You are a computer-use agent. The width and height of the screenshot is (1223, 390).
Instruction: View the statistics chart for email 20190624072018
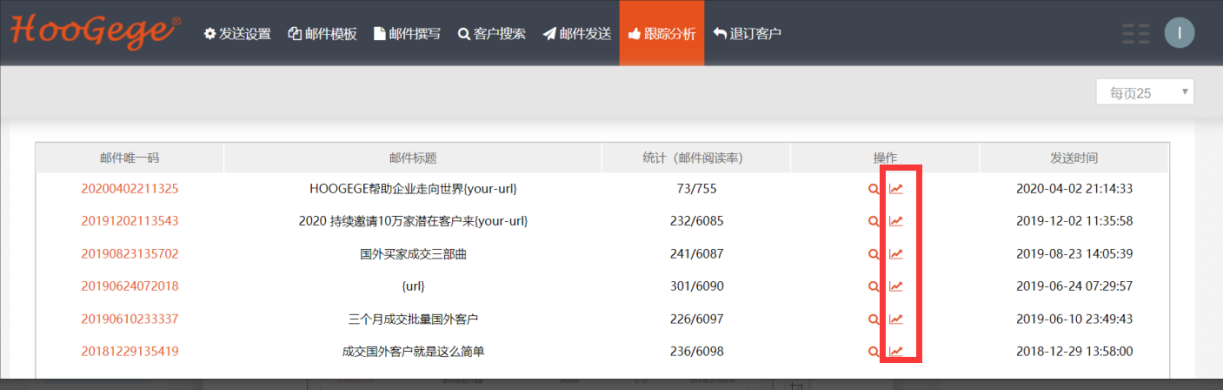[896, 287]
